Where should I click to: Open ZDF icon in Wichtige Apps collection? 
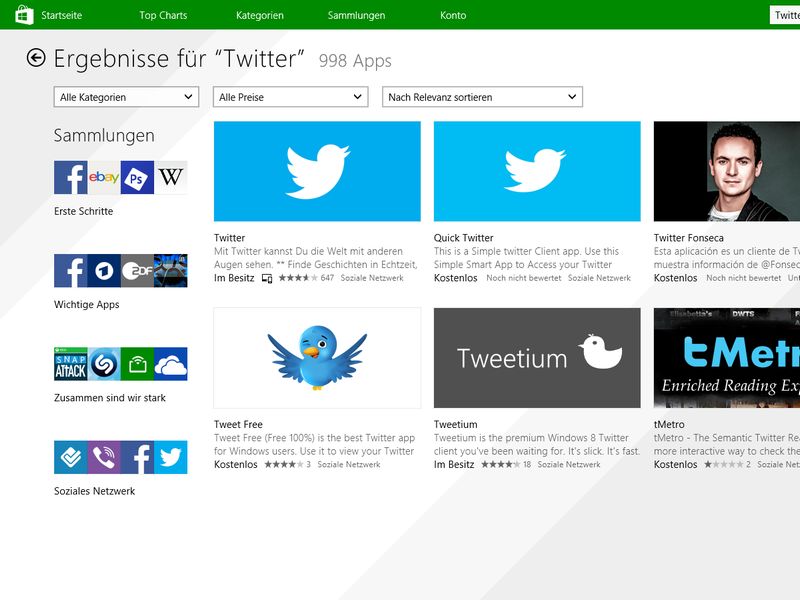pos(137,270)
